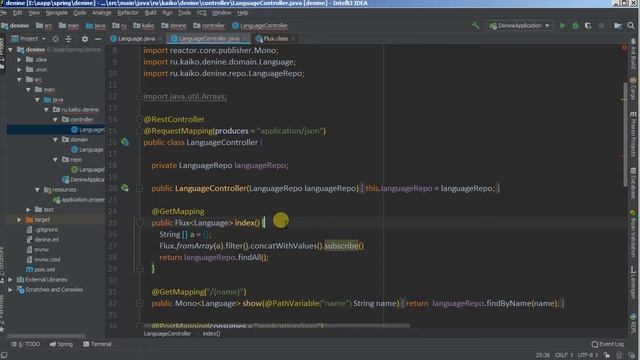Open the Spring tool window

[61, 344]
